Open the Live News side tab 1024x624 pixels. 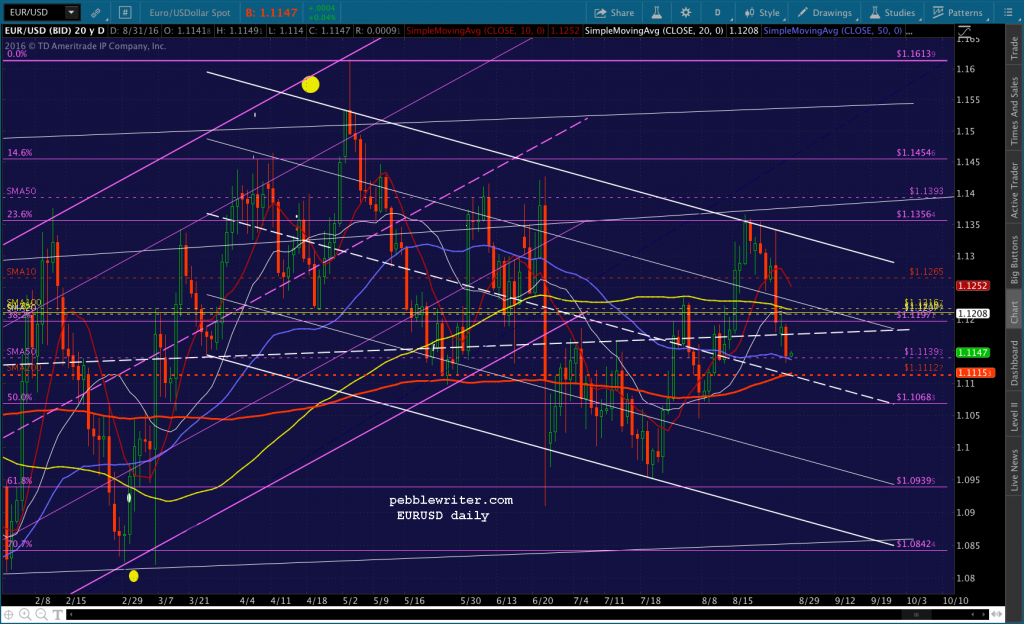(x=1014, y=470)
